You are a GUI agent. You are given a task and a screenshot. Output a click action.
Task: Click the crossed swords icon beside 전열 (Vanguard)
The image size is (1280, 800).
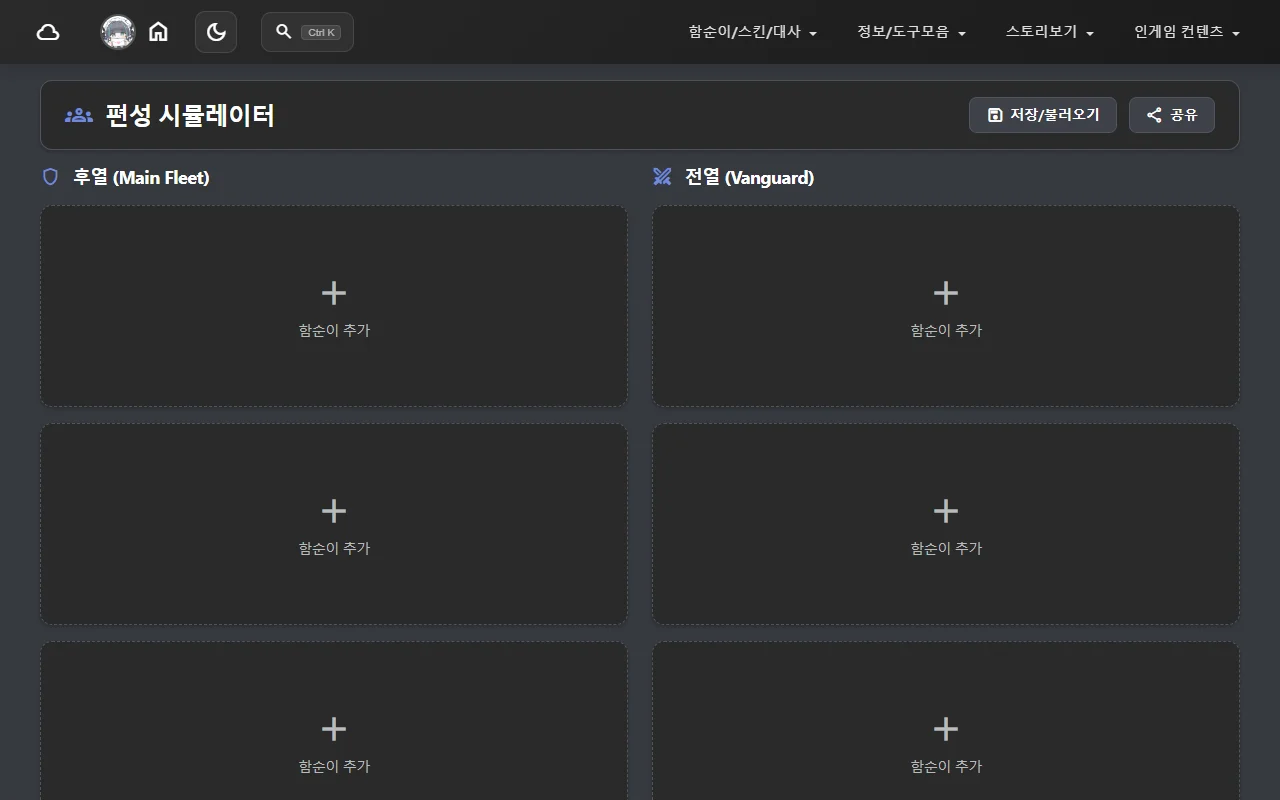[x=662, y=177]
